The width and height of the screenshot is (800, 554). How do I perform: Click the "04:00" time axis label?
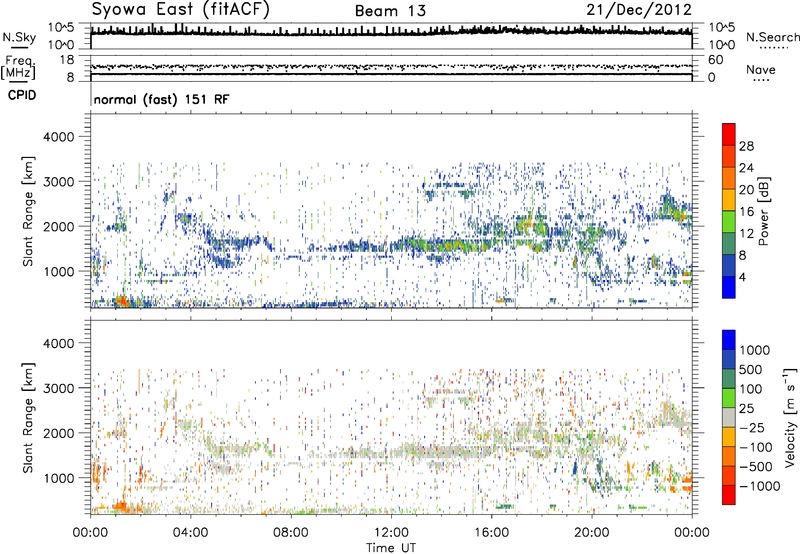click(x=191, y=533)
